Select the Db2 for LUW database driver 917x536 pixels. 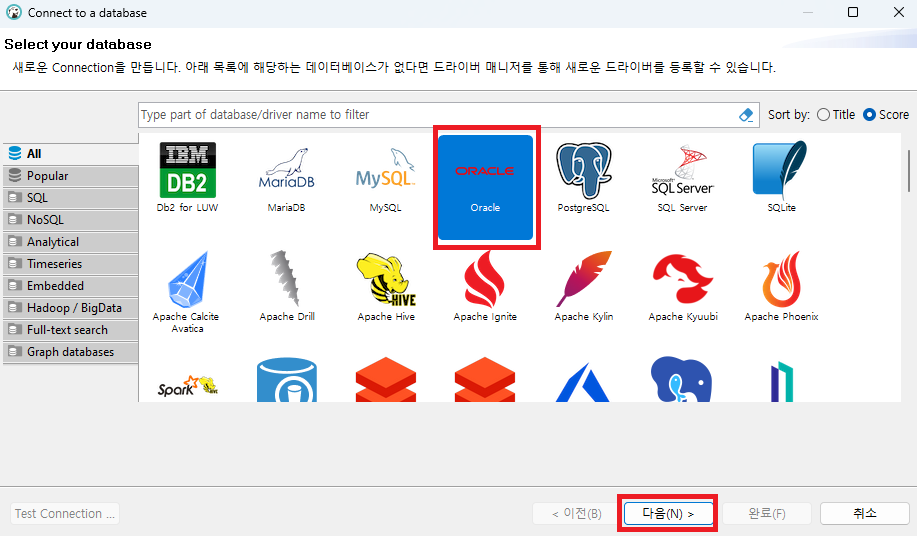pos(187,177)
